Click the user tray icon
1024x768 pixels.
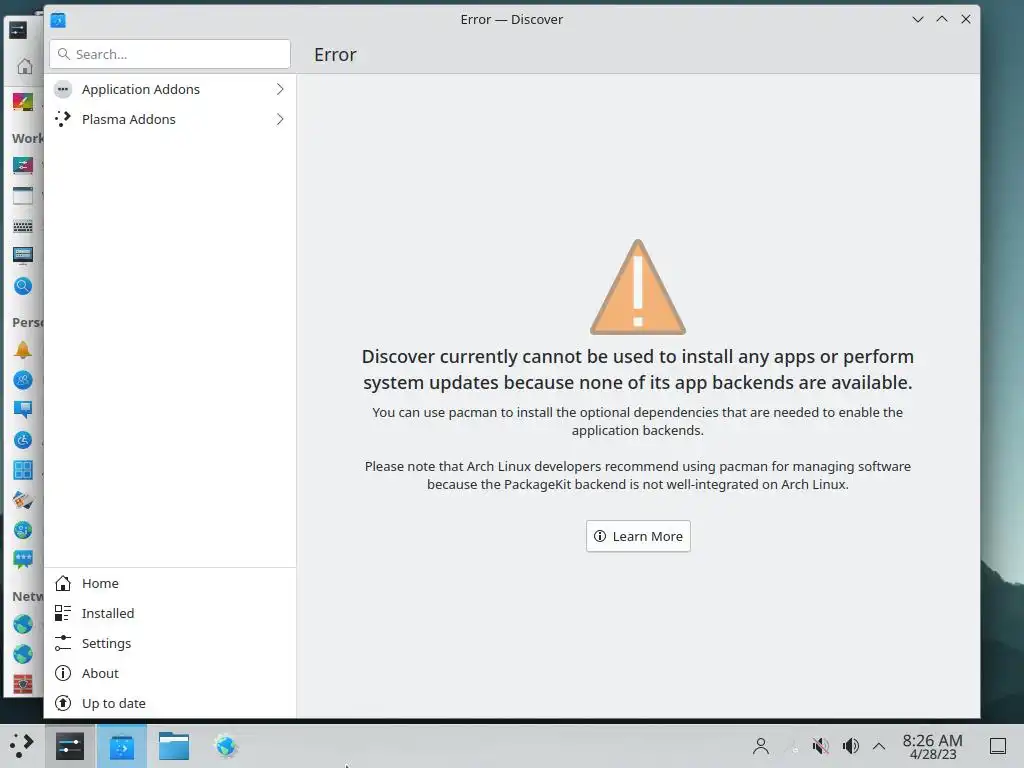tap(761, 746)
